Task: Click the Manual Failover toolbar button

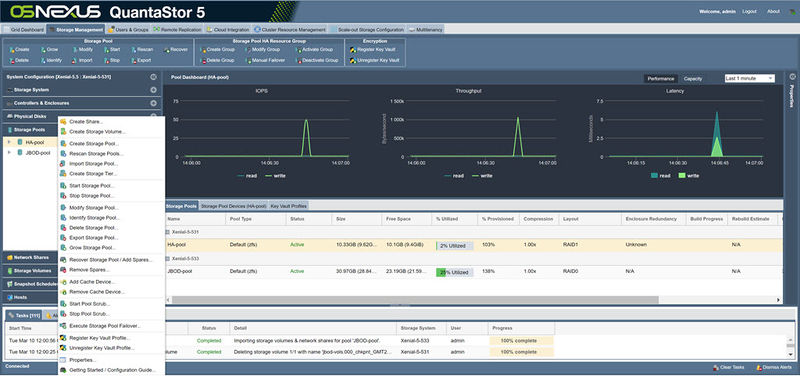Action: 265,60
